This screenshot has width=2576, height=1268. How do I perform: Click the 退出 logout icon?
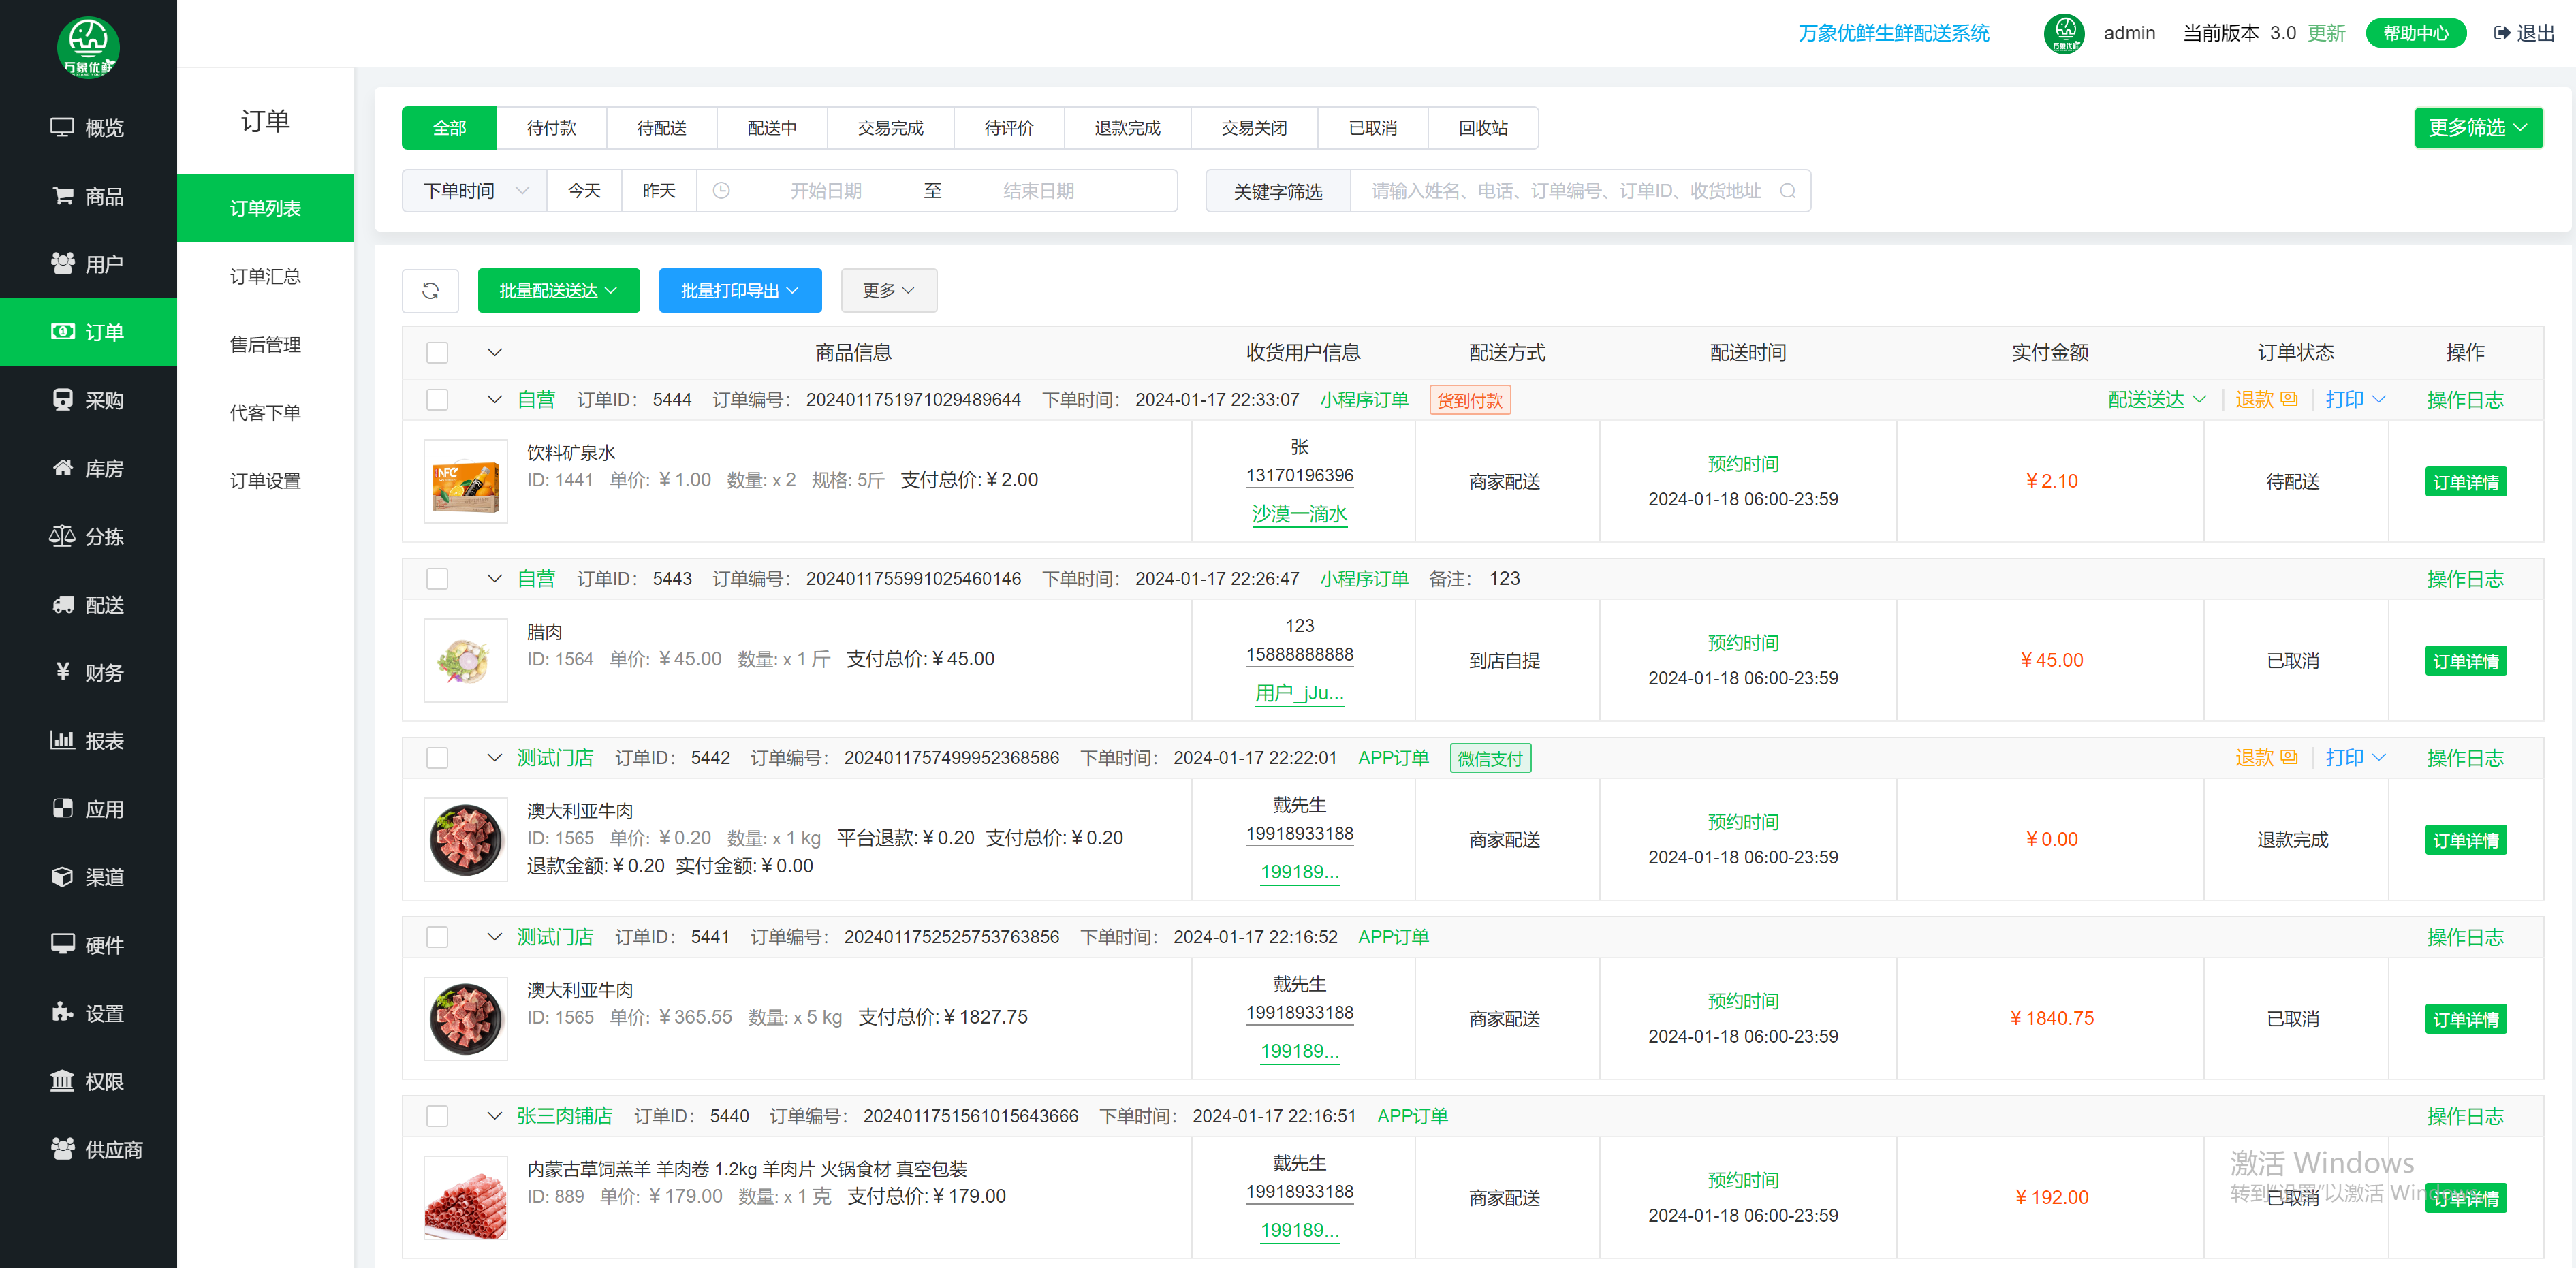[2501, 33]
